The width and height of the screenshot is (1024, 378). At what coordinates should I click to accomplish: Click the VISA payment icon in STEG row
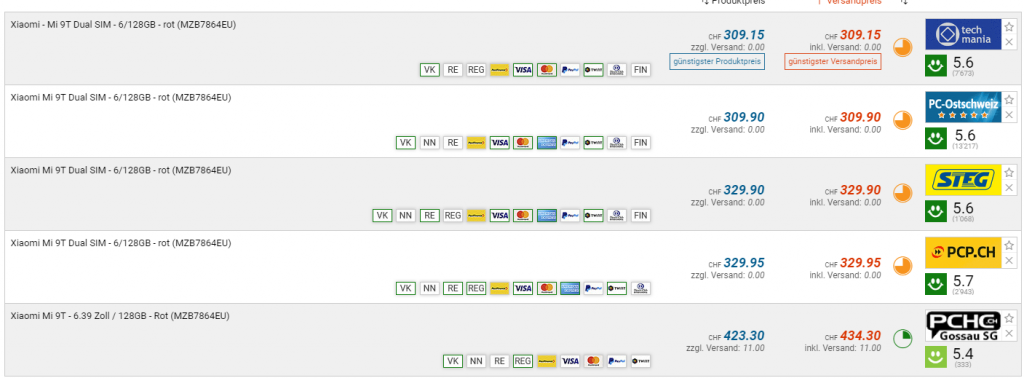pos(500,215)
